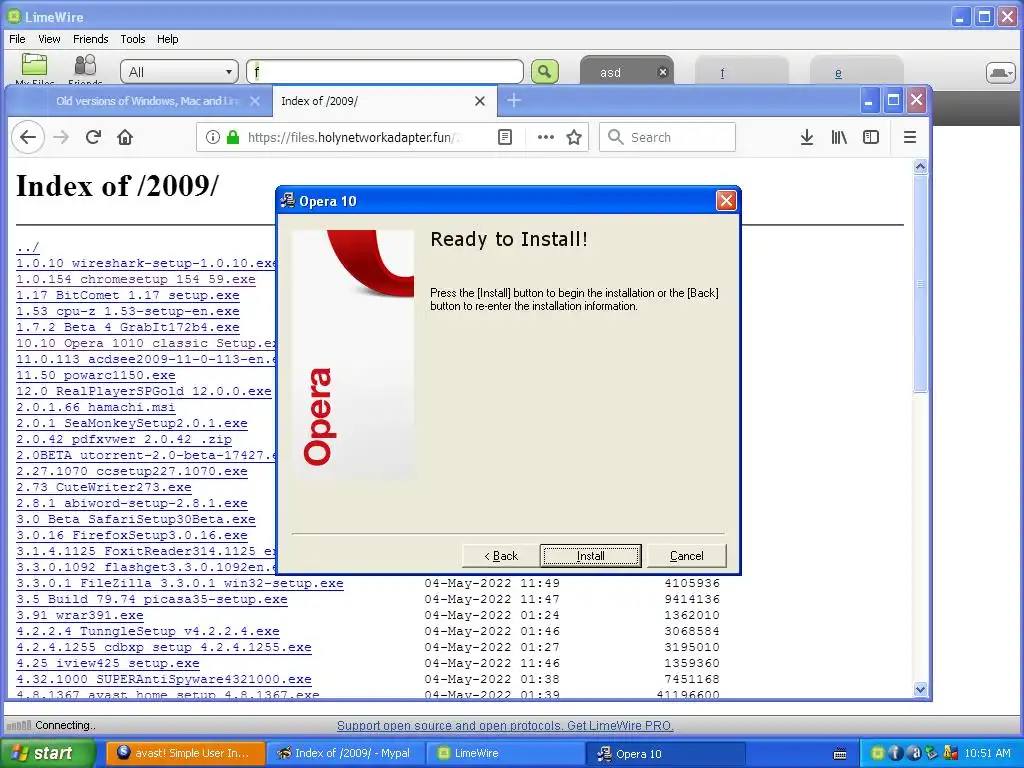Click the system tray clock 10:51 AM

point(987,754)
